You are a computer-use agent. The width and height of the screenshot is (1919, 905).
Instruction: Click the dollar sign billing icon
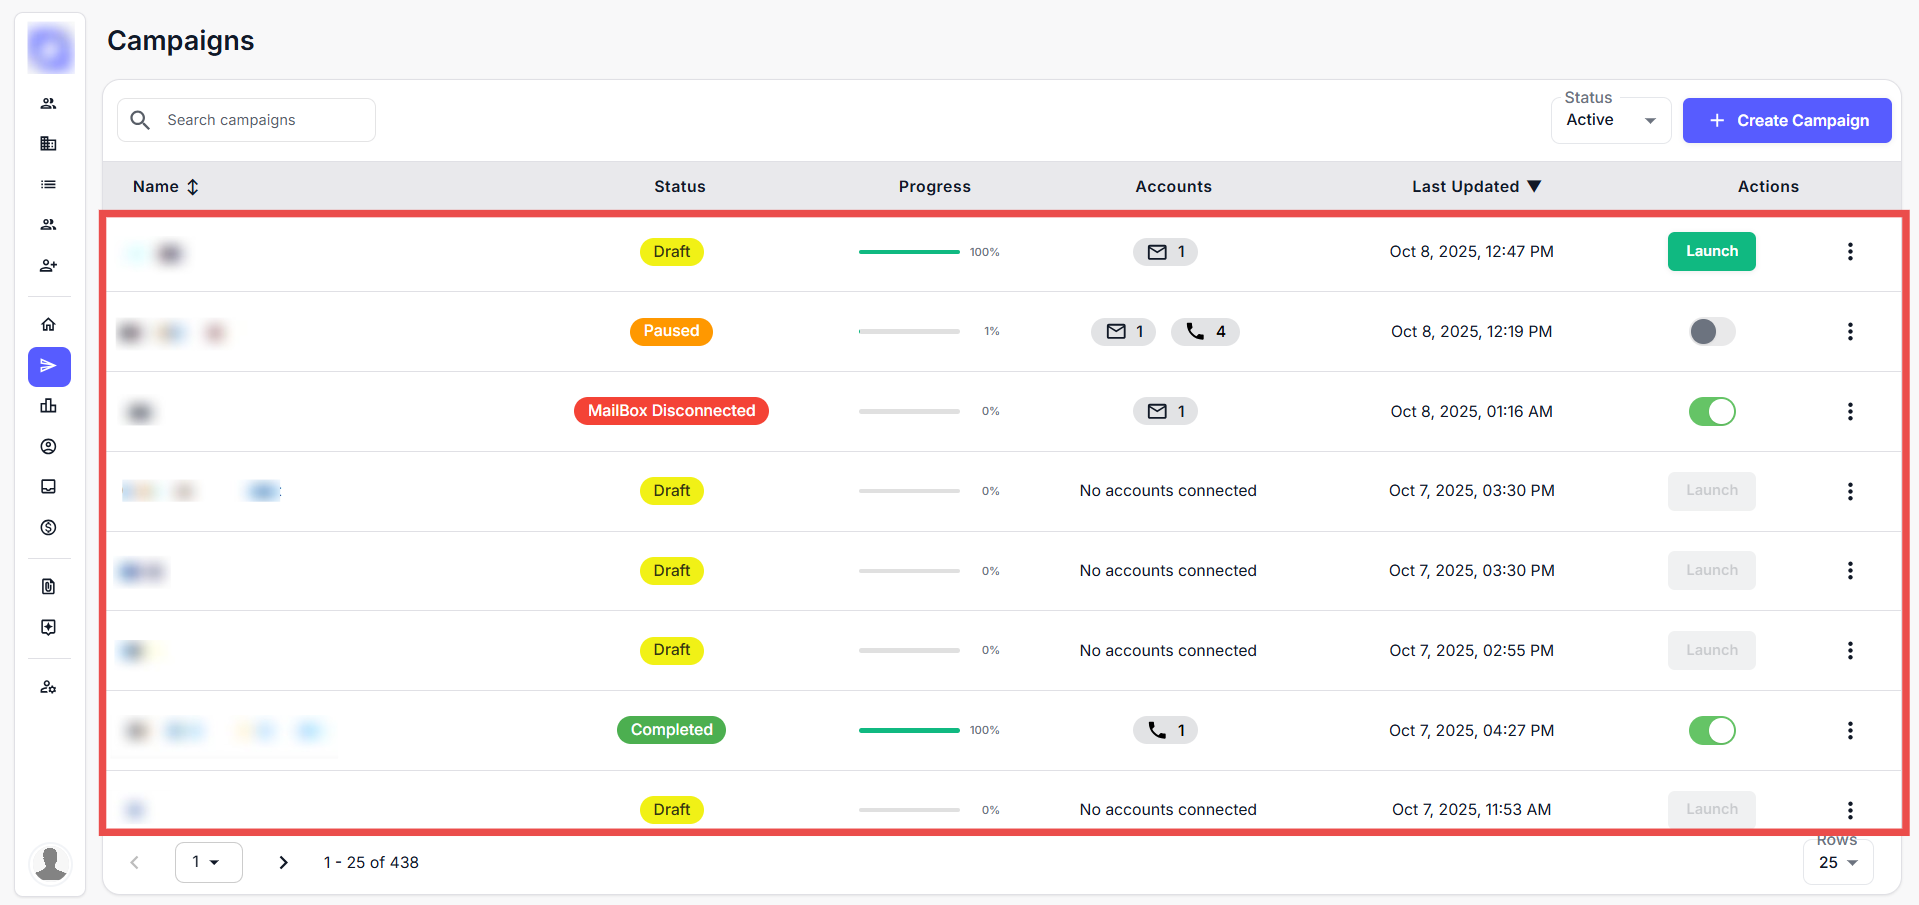tap(48, 528)
